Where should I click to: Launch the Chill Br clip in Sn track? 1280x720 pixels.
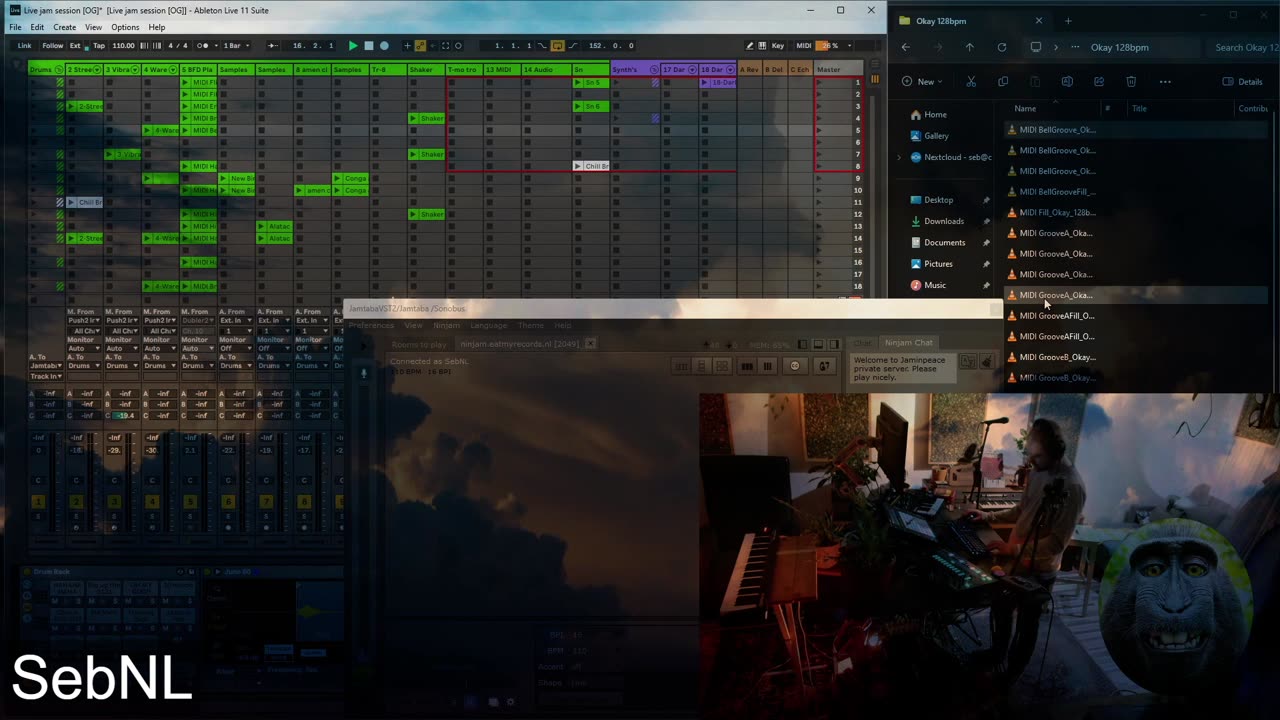578,166
